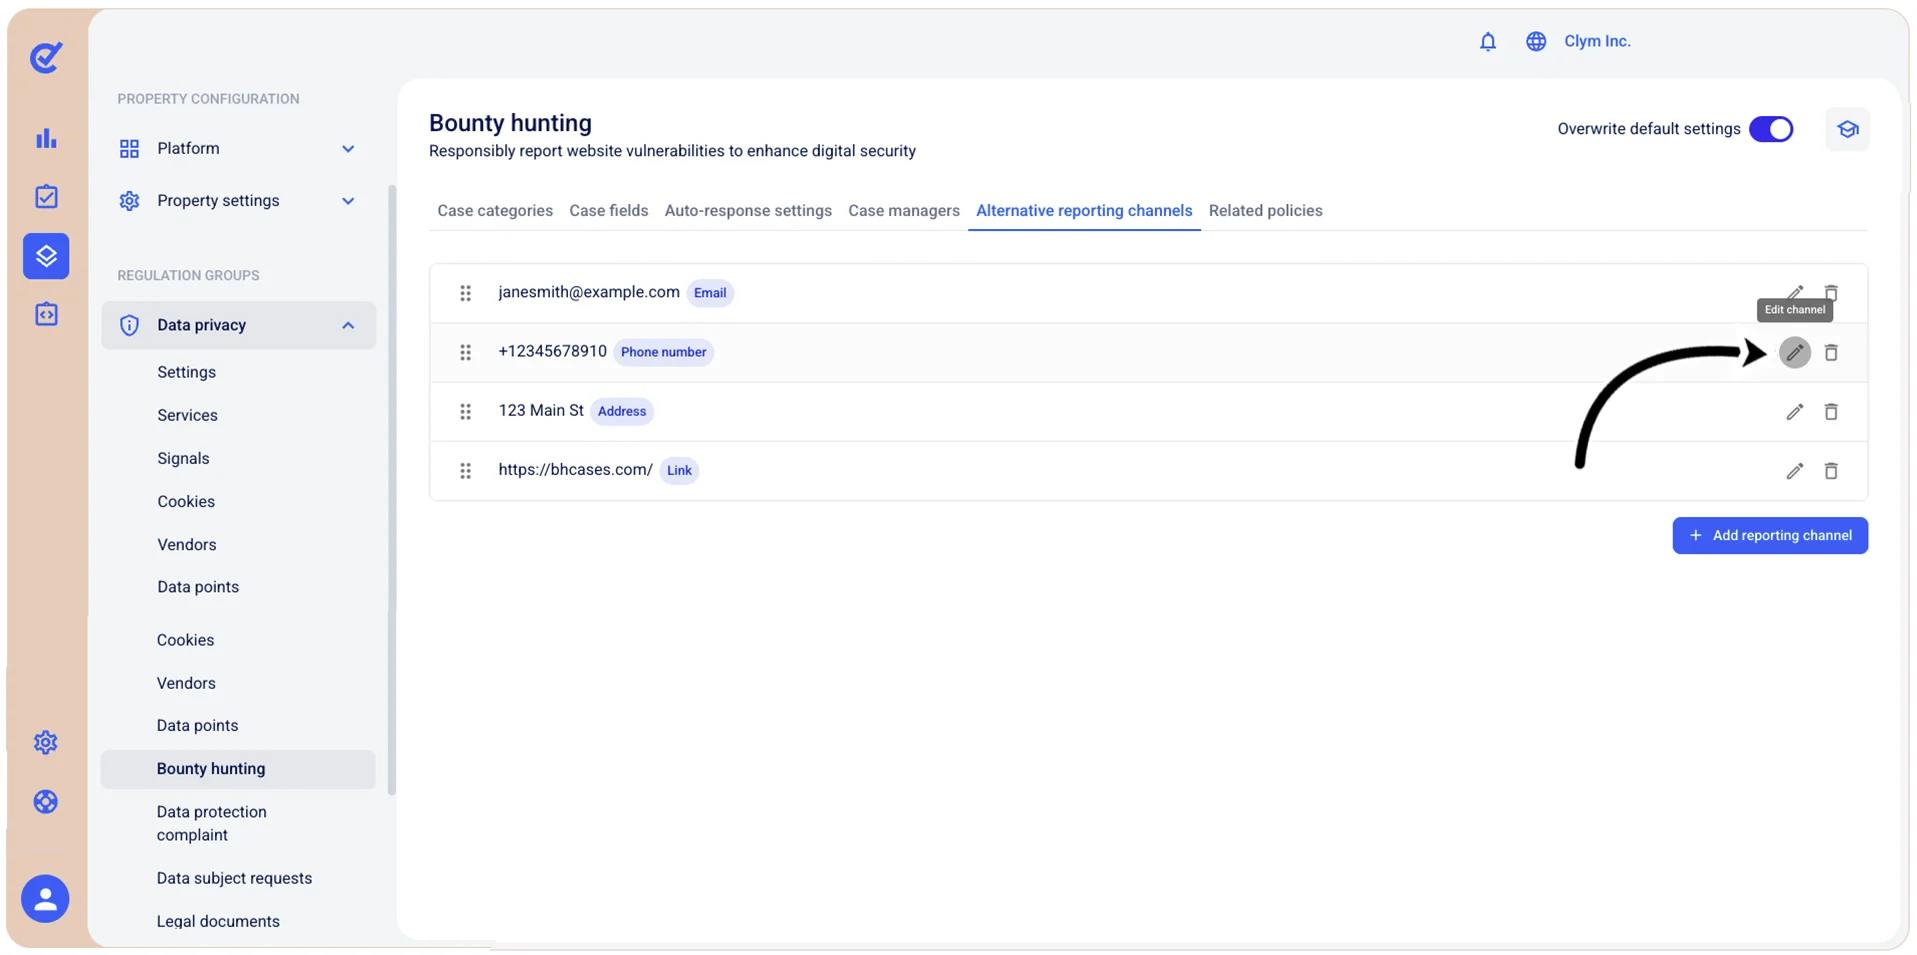1917x955 pixels.
Task: Open the user profile avatar icon
Action: [45, 898]
